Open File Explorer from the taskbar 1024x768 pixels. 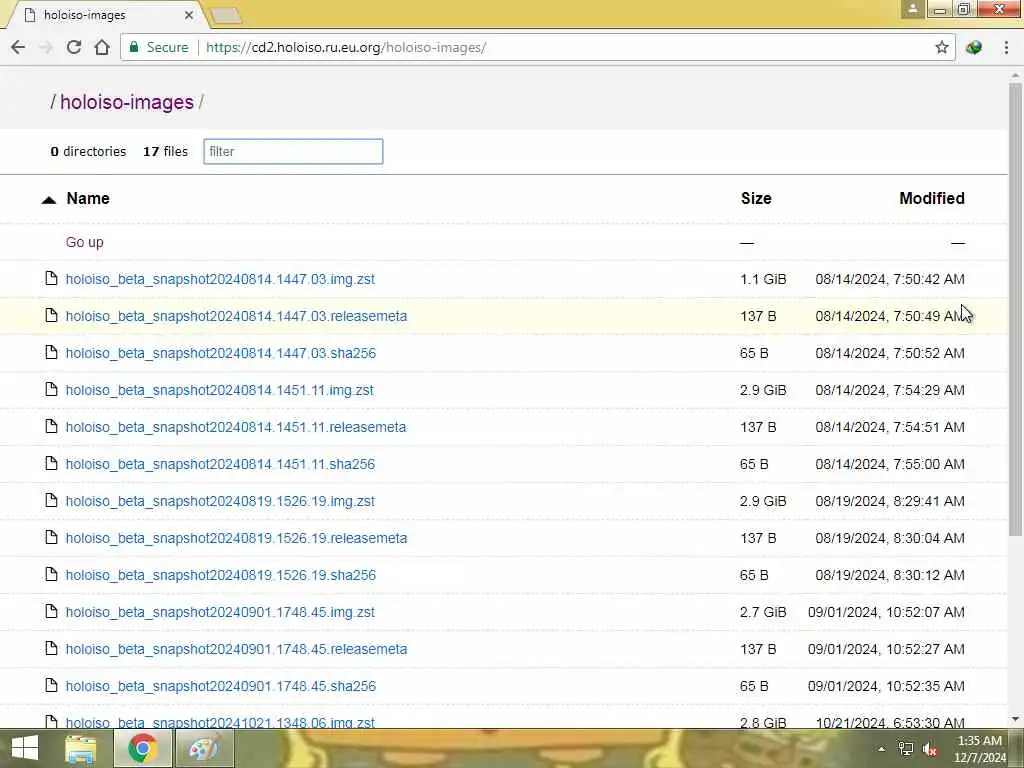click(81, 748)
